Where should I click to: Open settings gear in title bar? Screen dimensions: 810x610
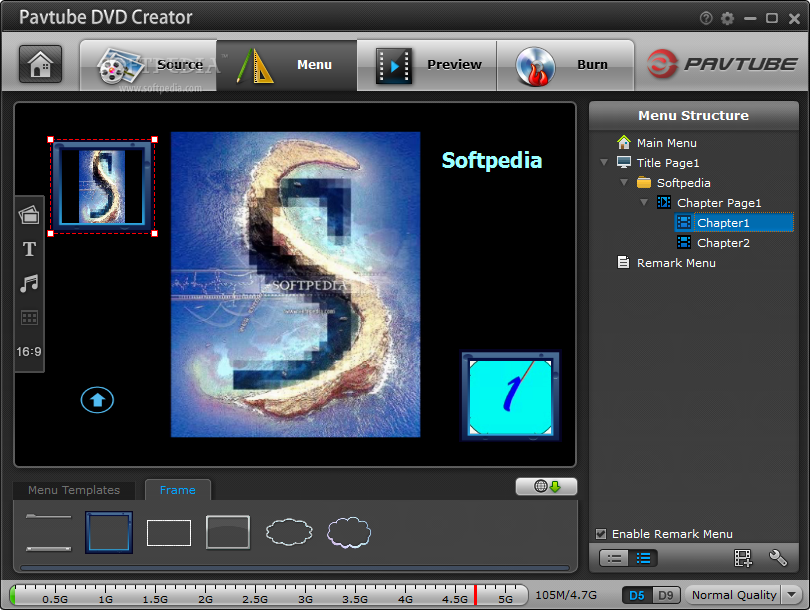(727, 19)
